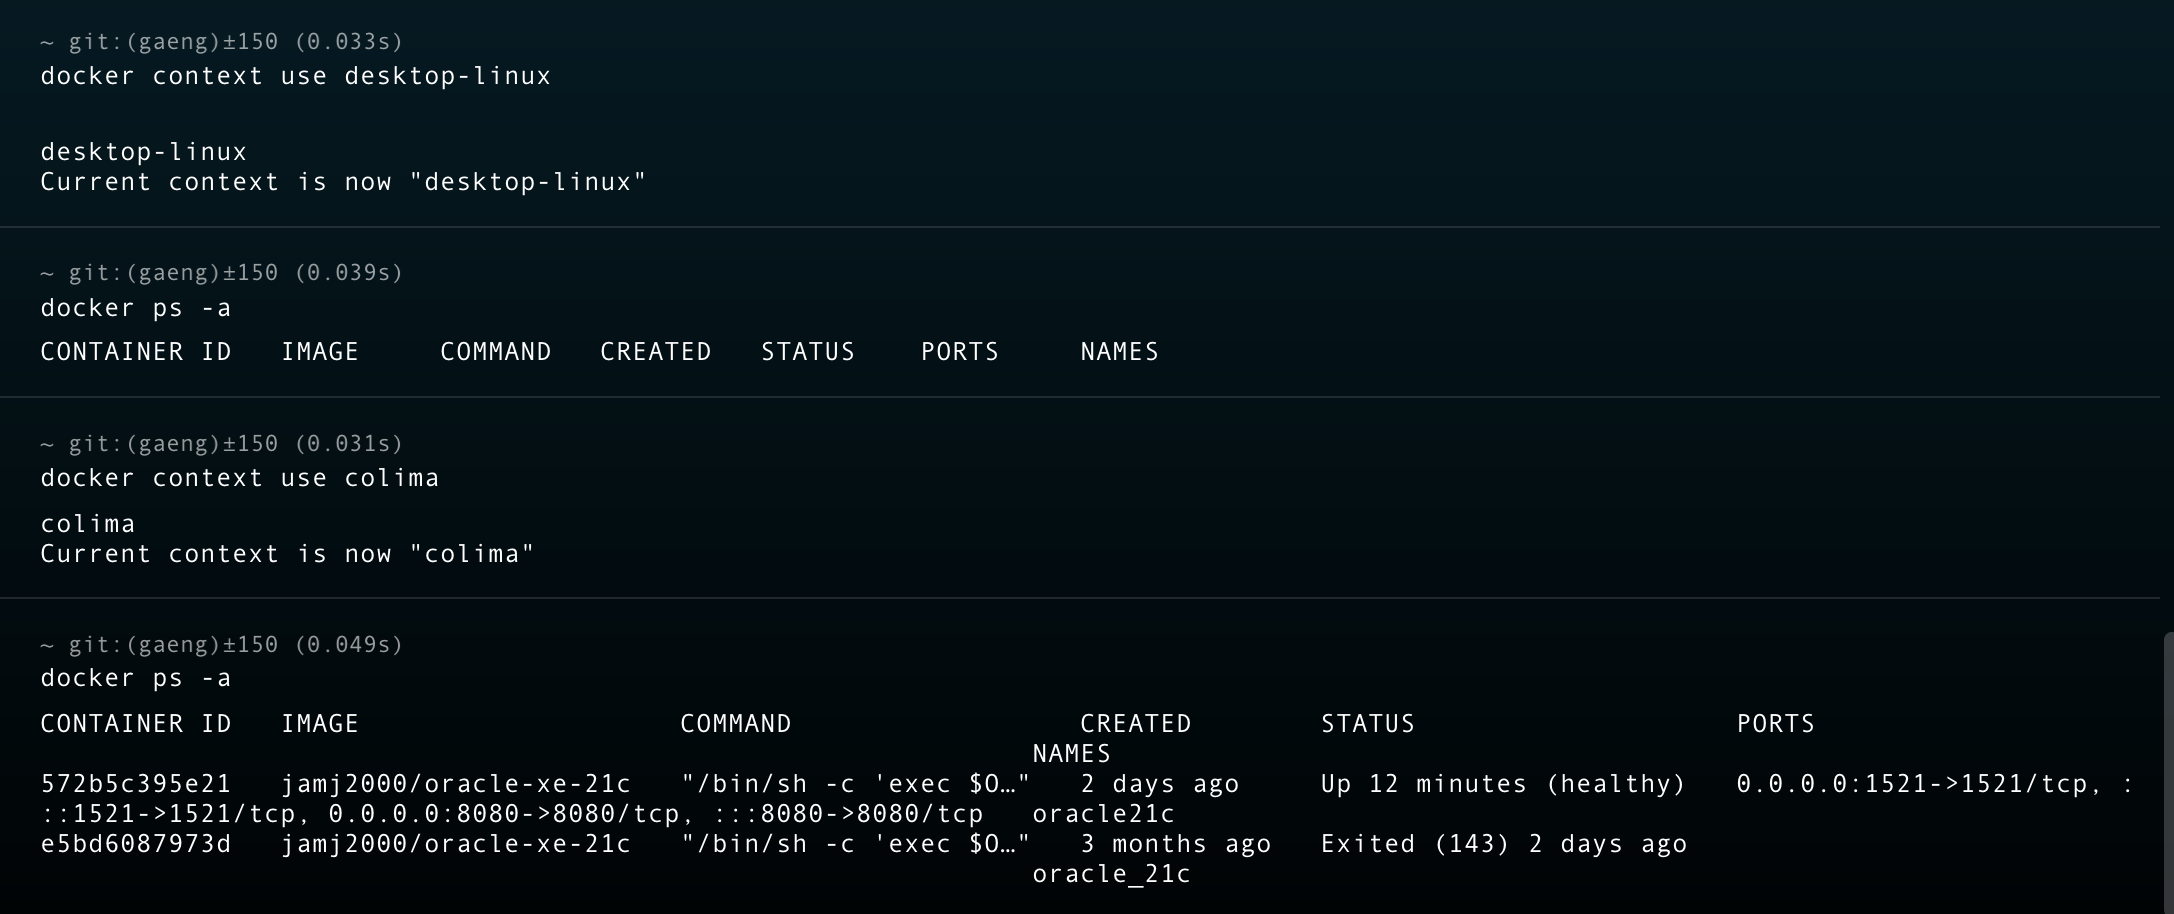Click the IMAGE column header

(320, 723)
